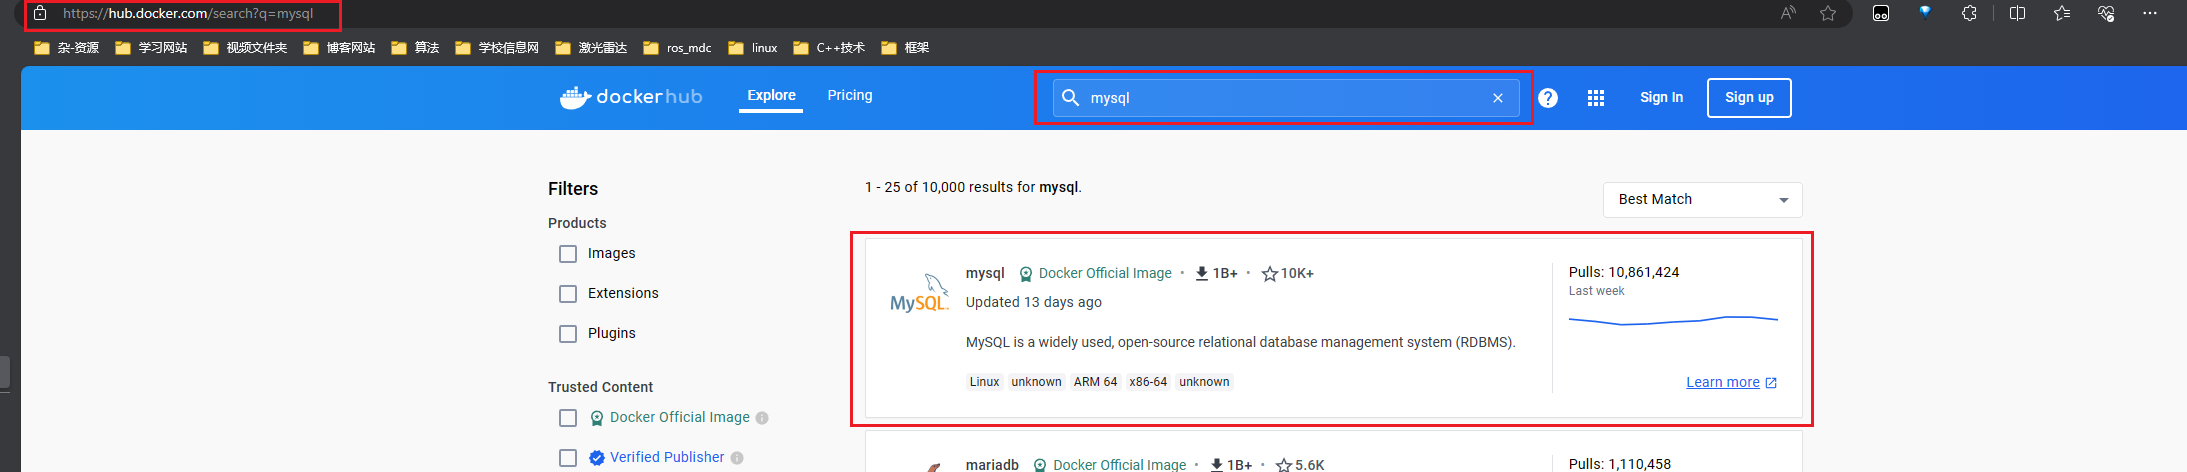The image size is (2187, 472).
Task: Click the info icon next to Verified Publisher
Action: (737, 458)
